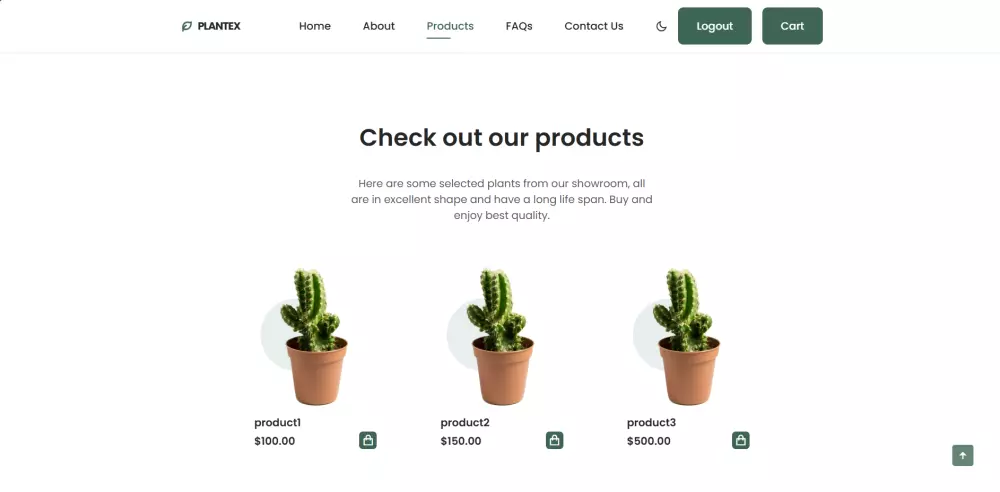The width and height of the screenshot is (1000, 492).
Task: Navigate to Contact Us
Action: [x=594, y=26]
